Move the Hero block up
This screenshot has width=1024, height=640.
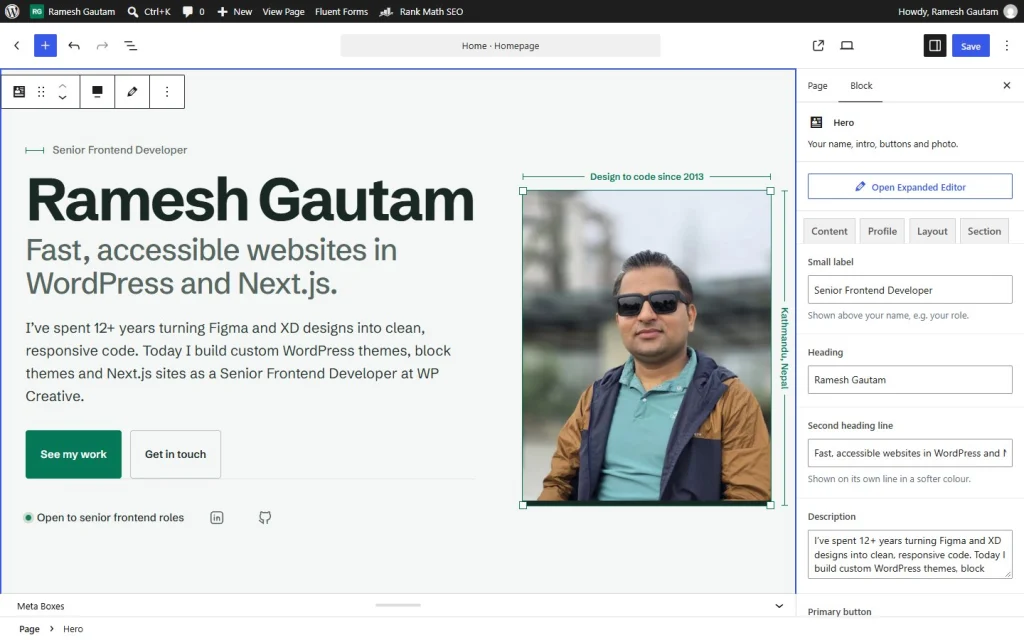(62, 86)
